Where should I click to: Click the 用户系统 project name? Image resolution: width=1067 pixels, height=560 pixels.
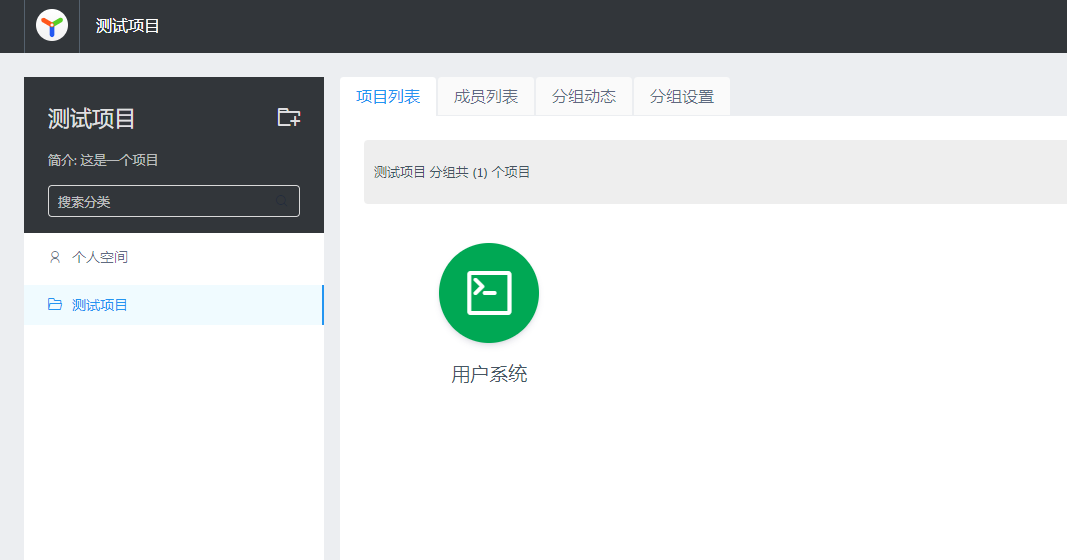[489, 374]
